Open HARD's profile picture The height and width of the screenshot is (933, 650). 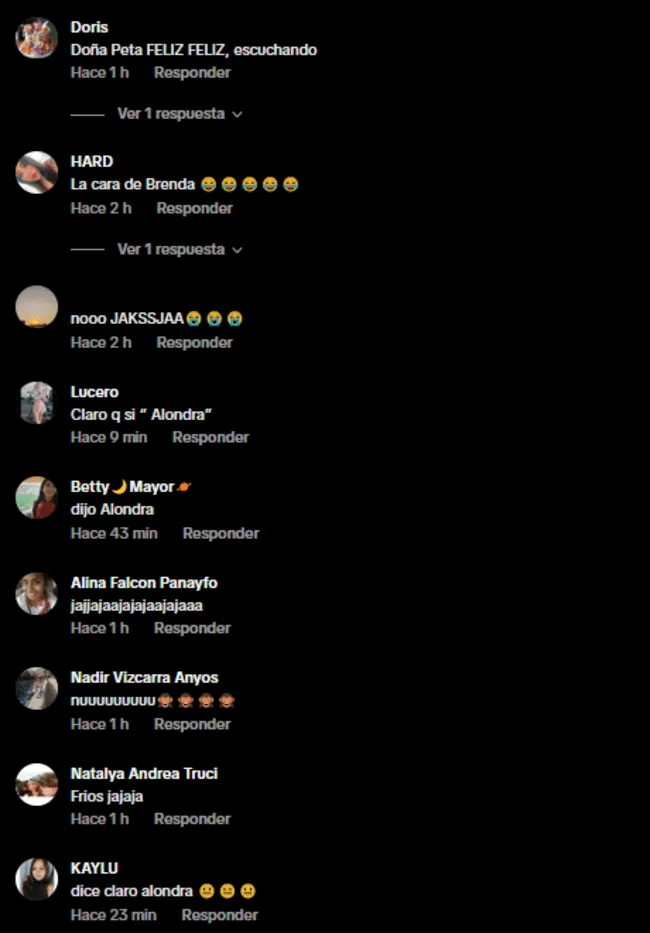(36, 173)
